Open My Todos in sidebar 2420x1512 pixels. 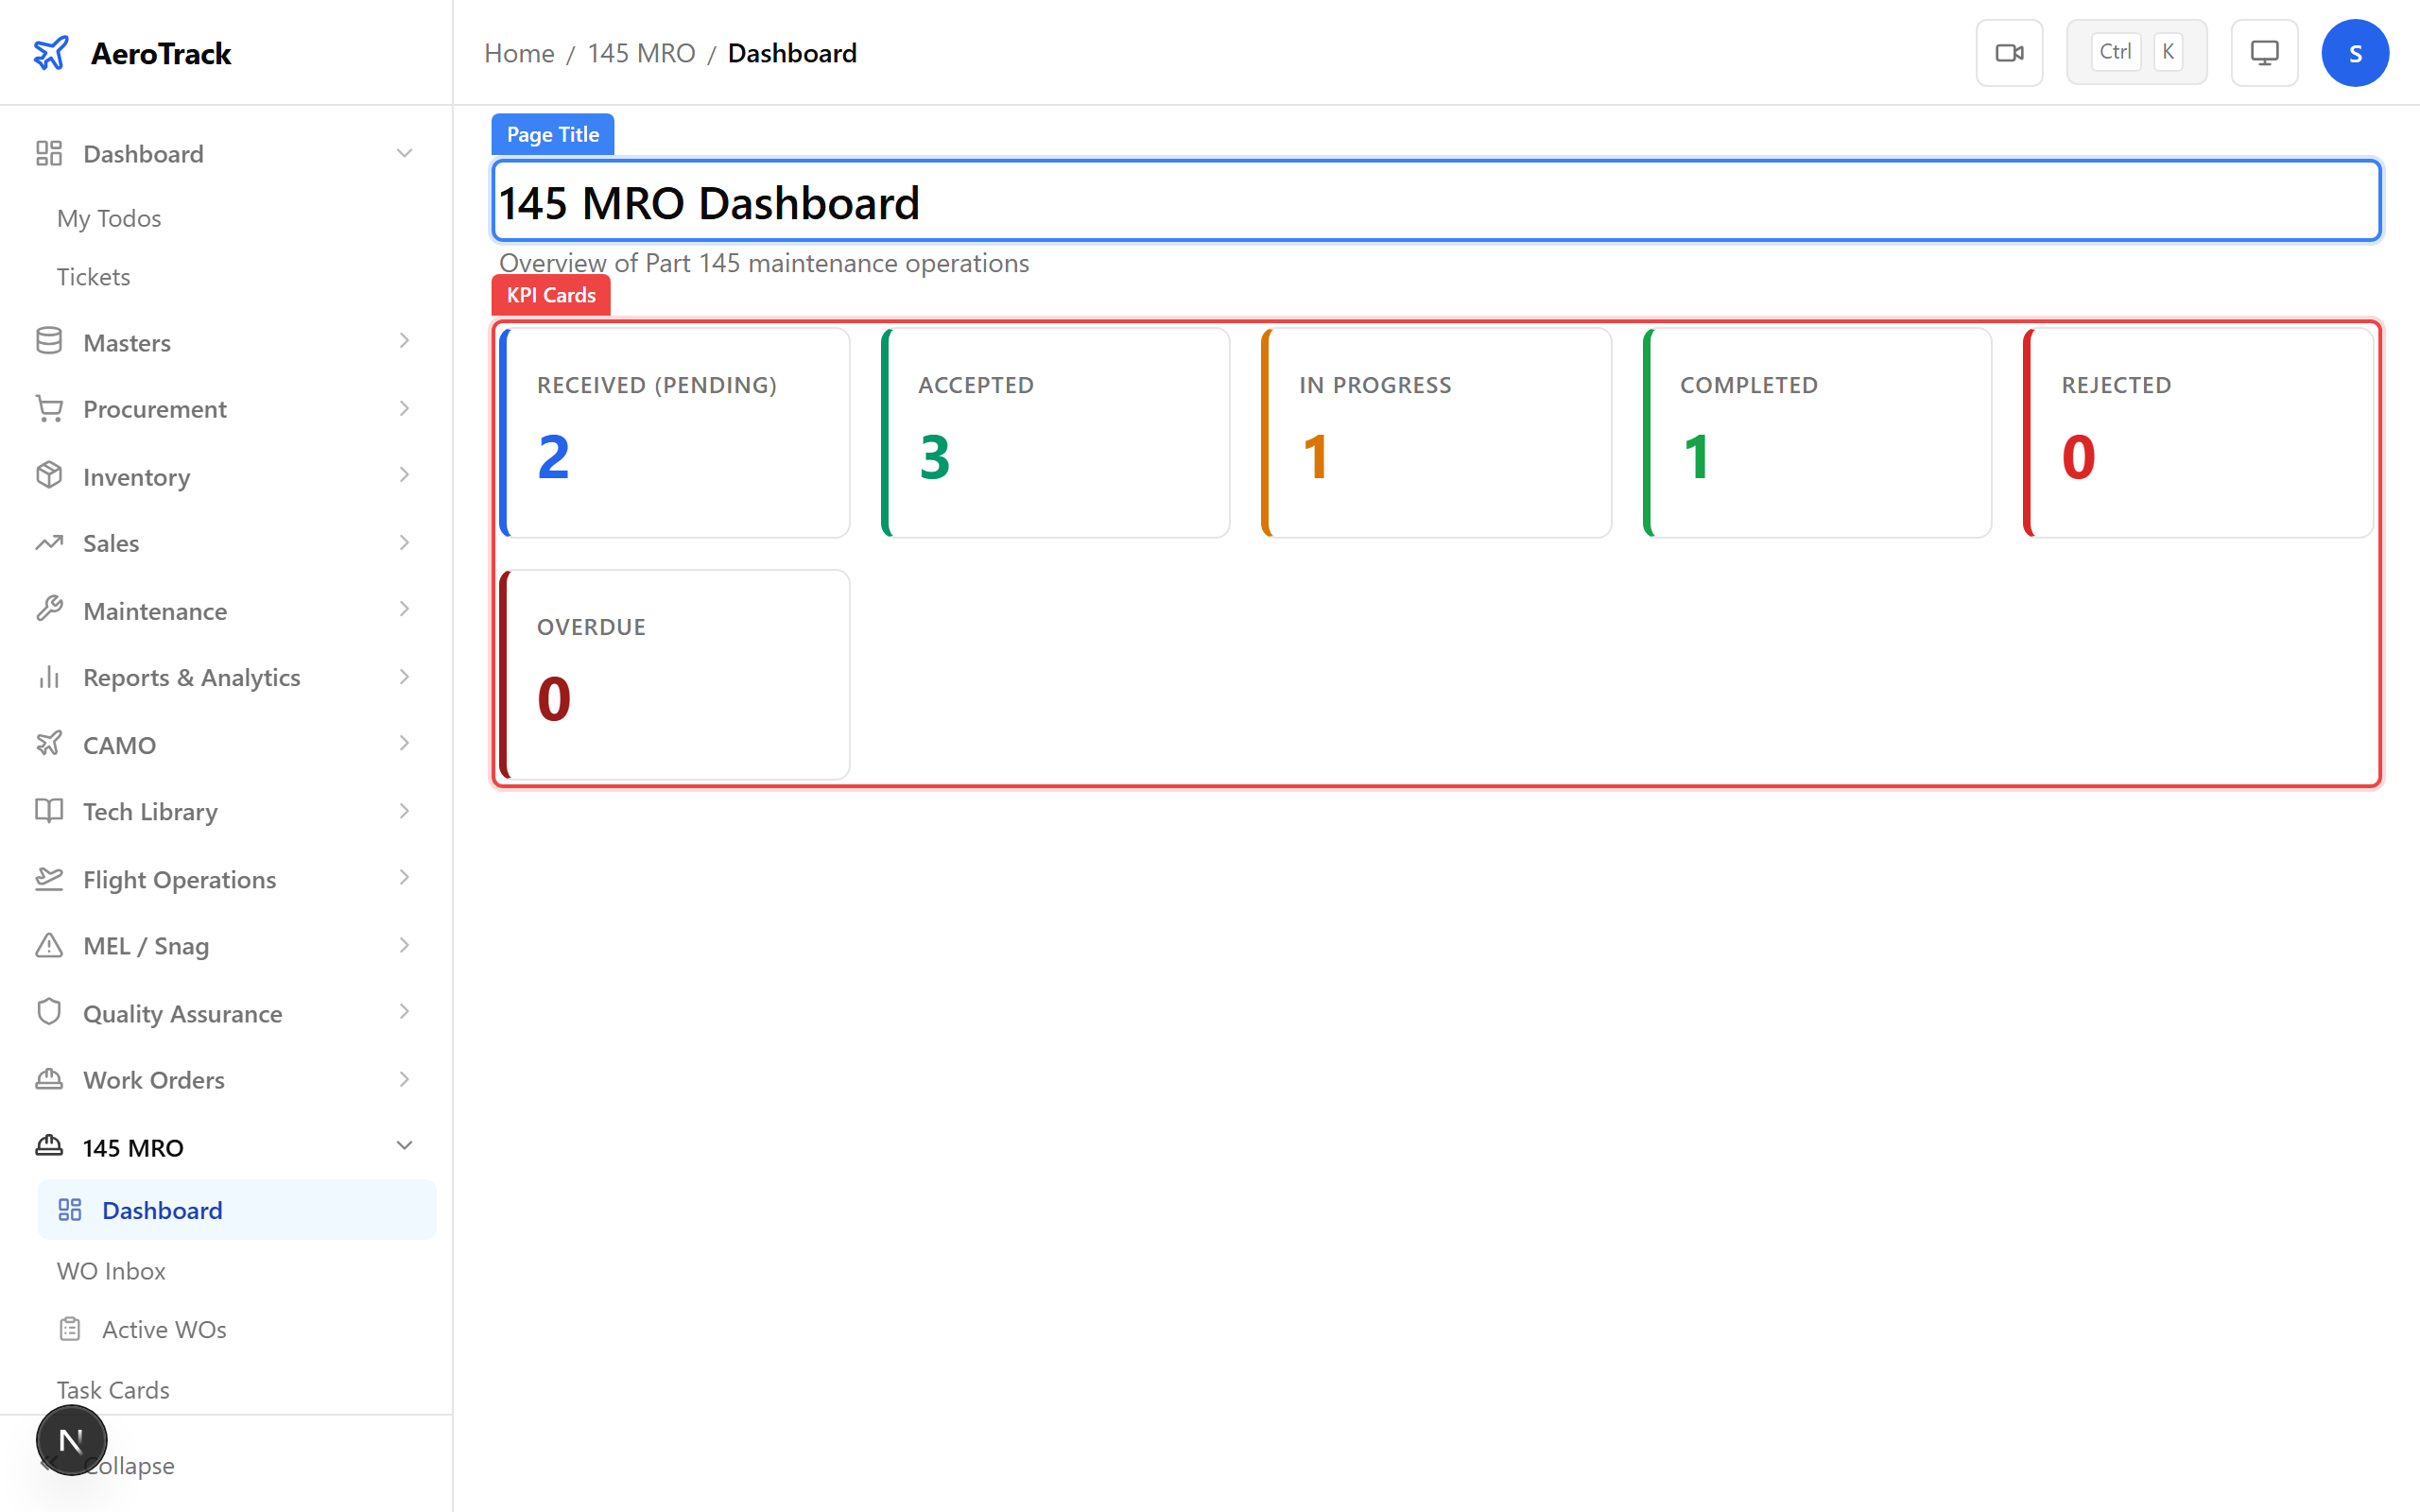[109, 218]
